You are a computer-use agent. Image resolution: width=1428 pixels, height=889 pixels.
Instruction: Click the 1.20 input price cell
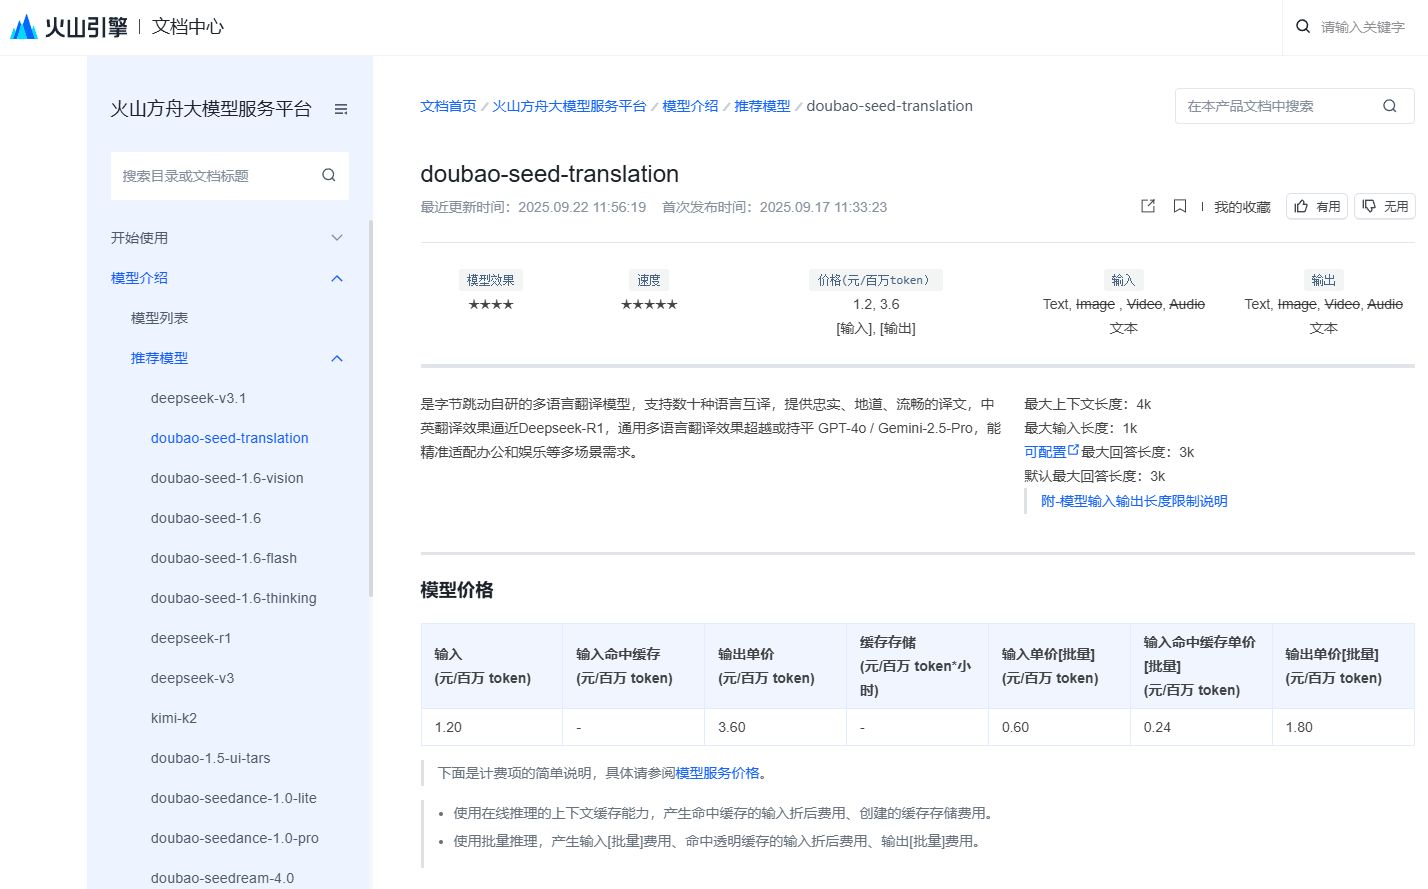(492, 727)
